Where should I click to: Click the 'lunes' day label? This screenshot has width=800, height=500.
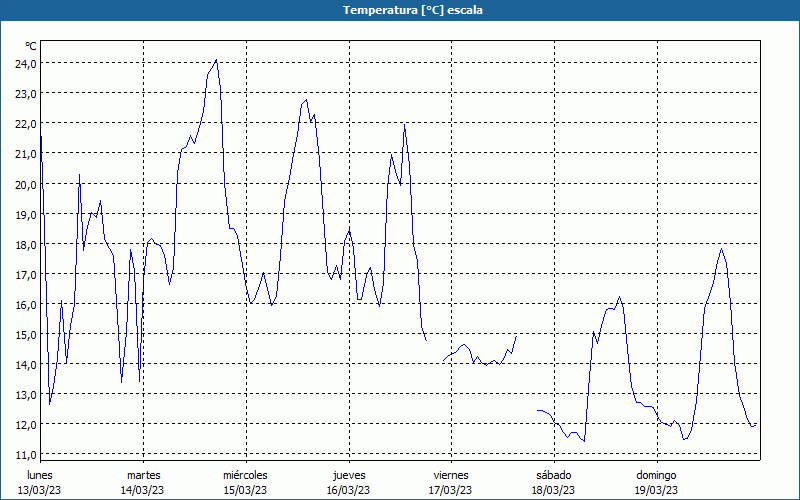pyautogui.click(x=40, y=476)
